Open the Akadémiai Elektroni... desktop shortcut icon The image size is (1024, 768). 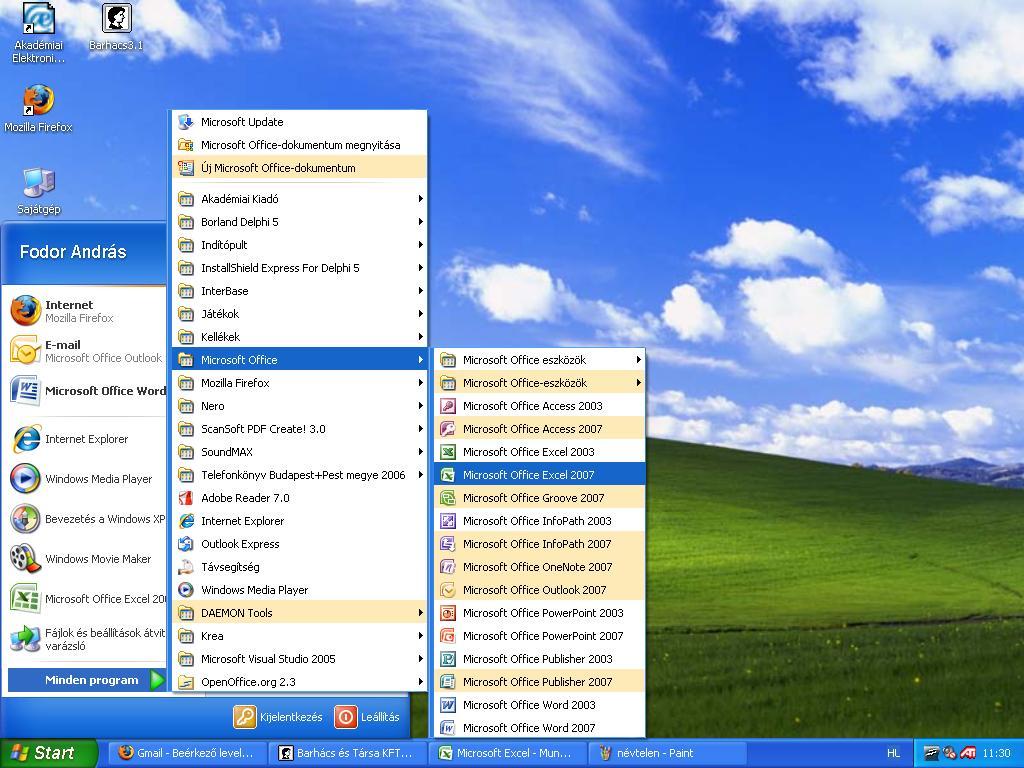point(39,18)
